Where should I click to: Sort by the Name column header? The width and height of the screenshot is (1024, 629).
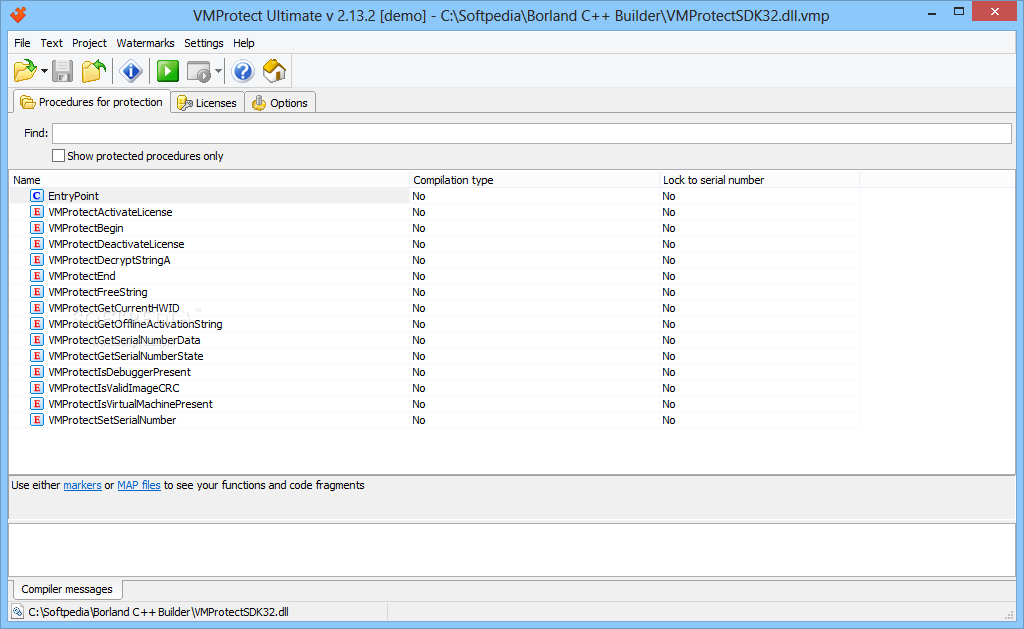coord(210,180)
